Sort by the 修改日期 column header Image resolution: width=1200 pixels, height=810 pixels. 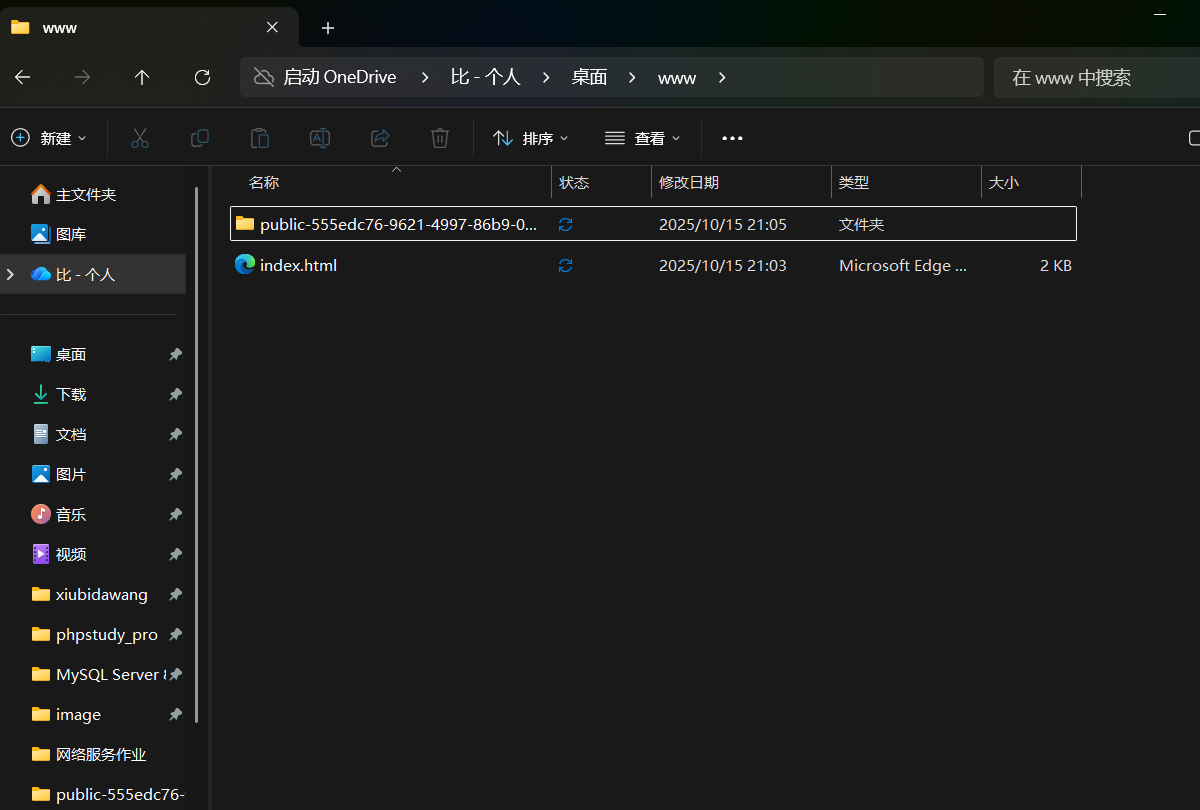(689, 183)
